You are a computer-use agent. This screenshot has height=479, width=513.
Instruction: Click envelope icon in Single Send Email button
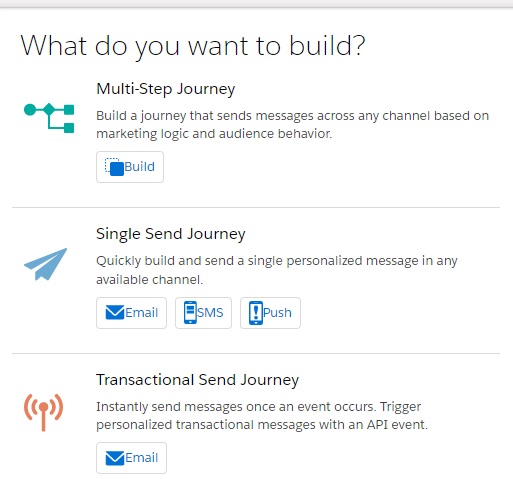115,313
